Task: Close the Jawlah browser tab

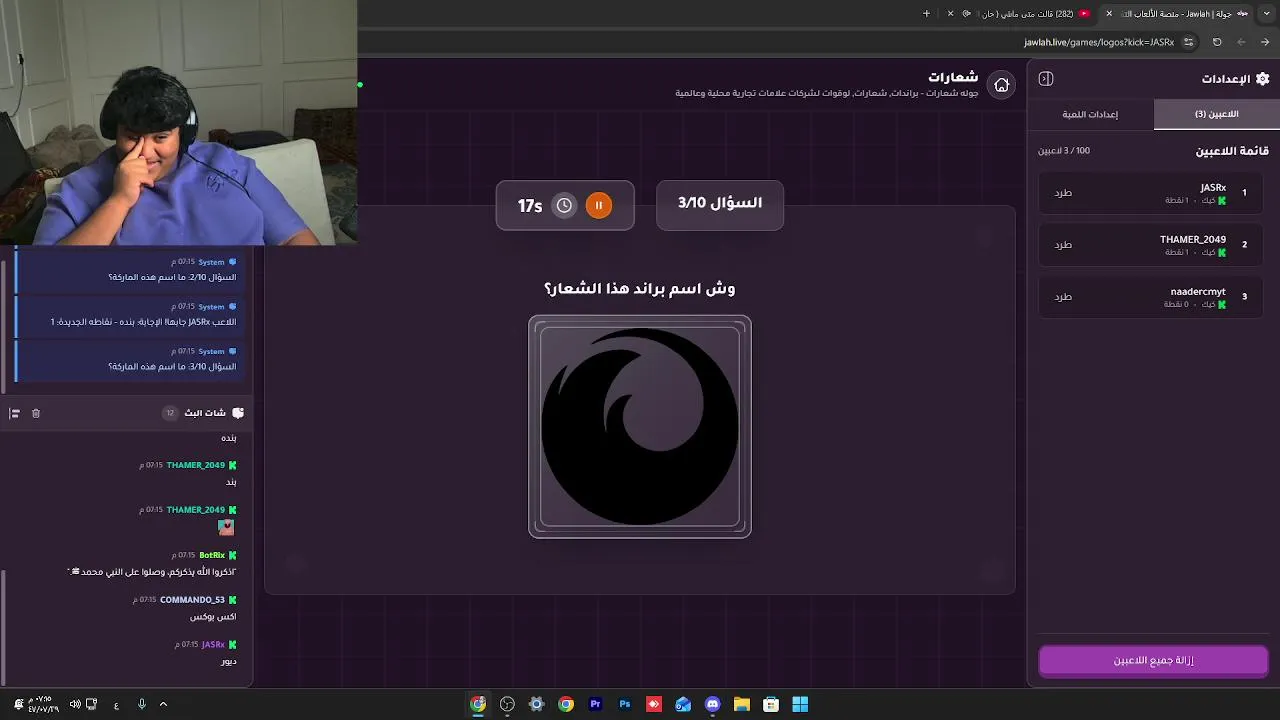Action: coord(1109,13)
